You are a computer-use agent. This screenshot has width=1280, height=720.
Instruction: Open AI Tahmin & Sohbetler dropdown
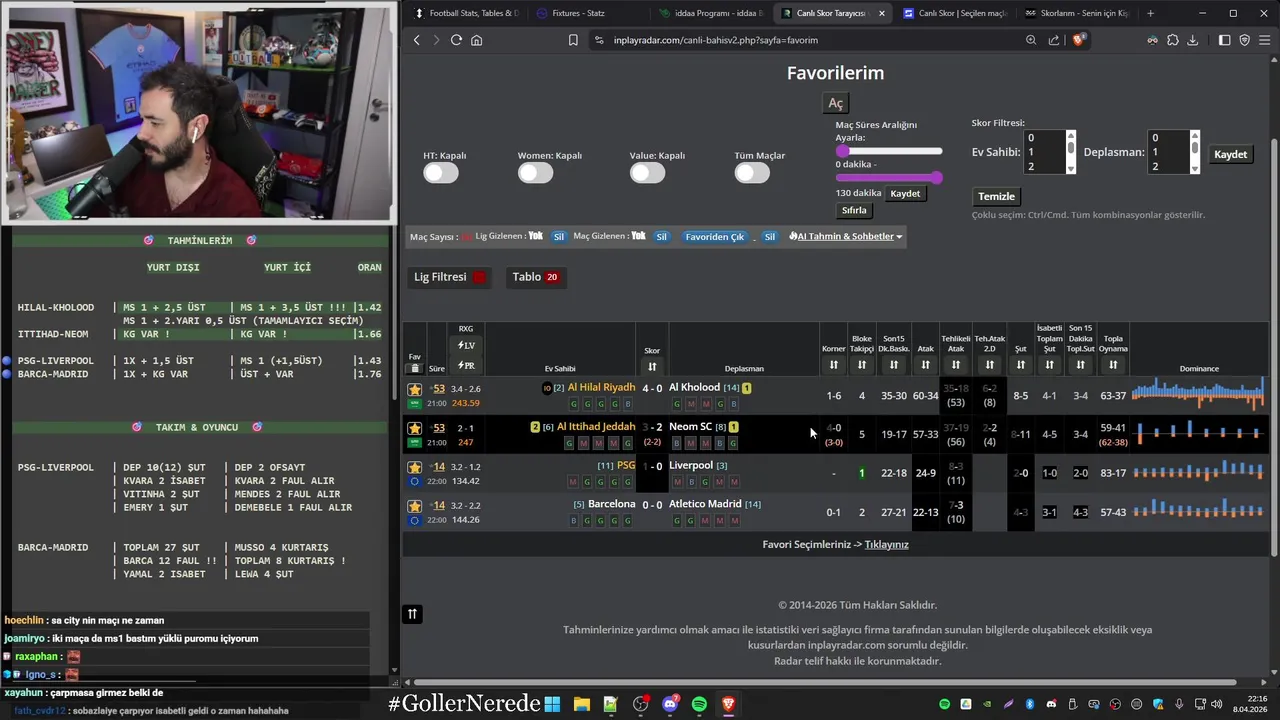846,237
